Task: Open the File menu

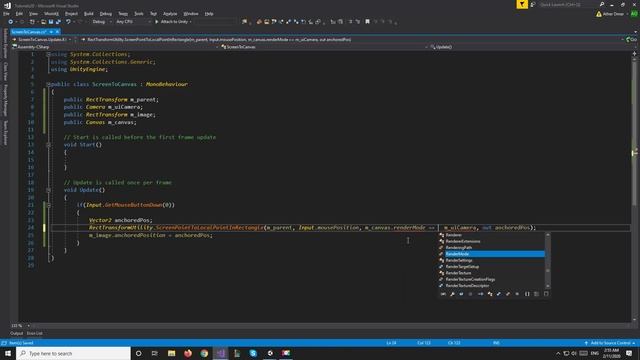Action: 6,14
